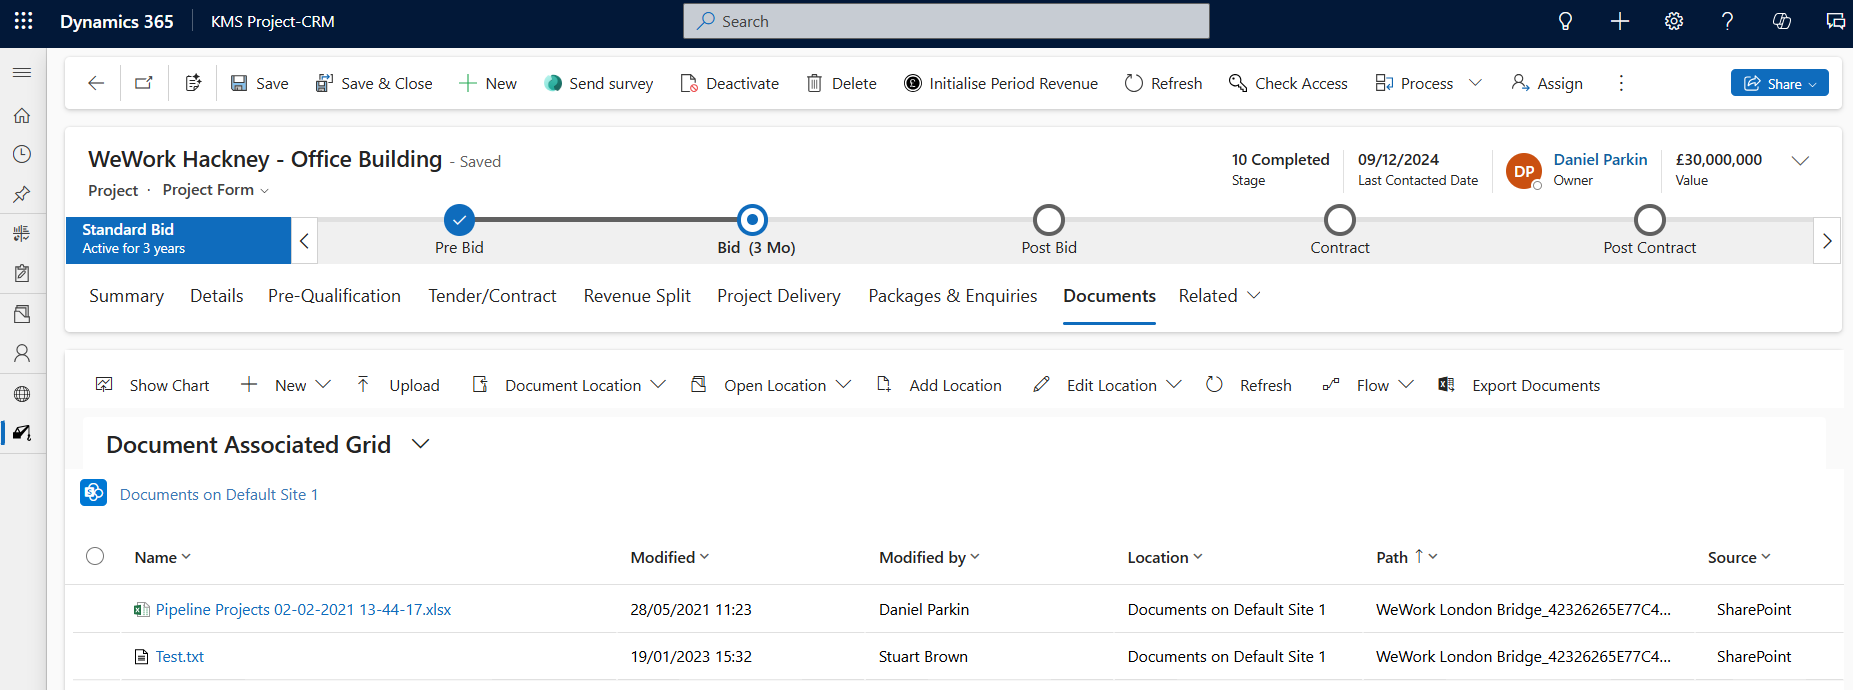Open the dashboard signpost icon in sidebar

pos(22,233)
